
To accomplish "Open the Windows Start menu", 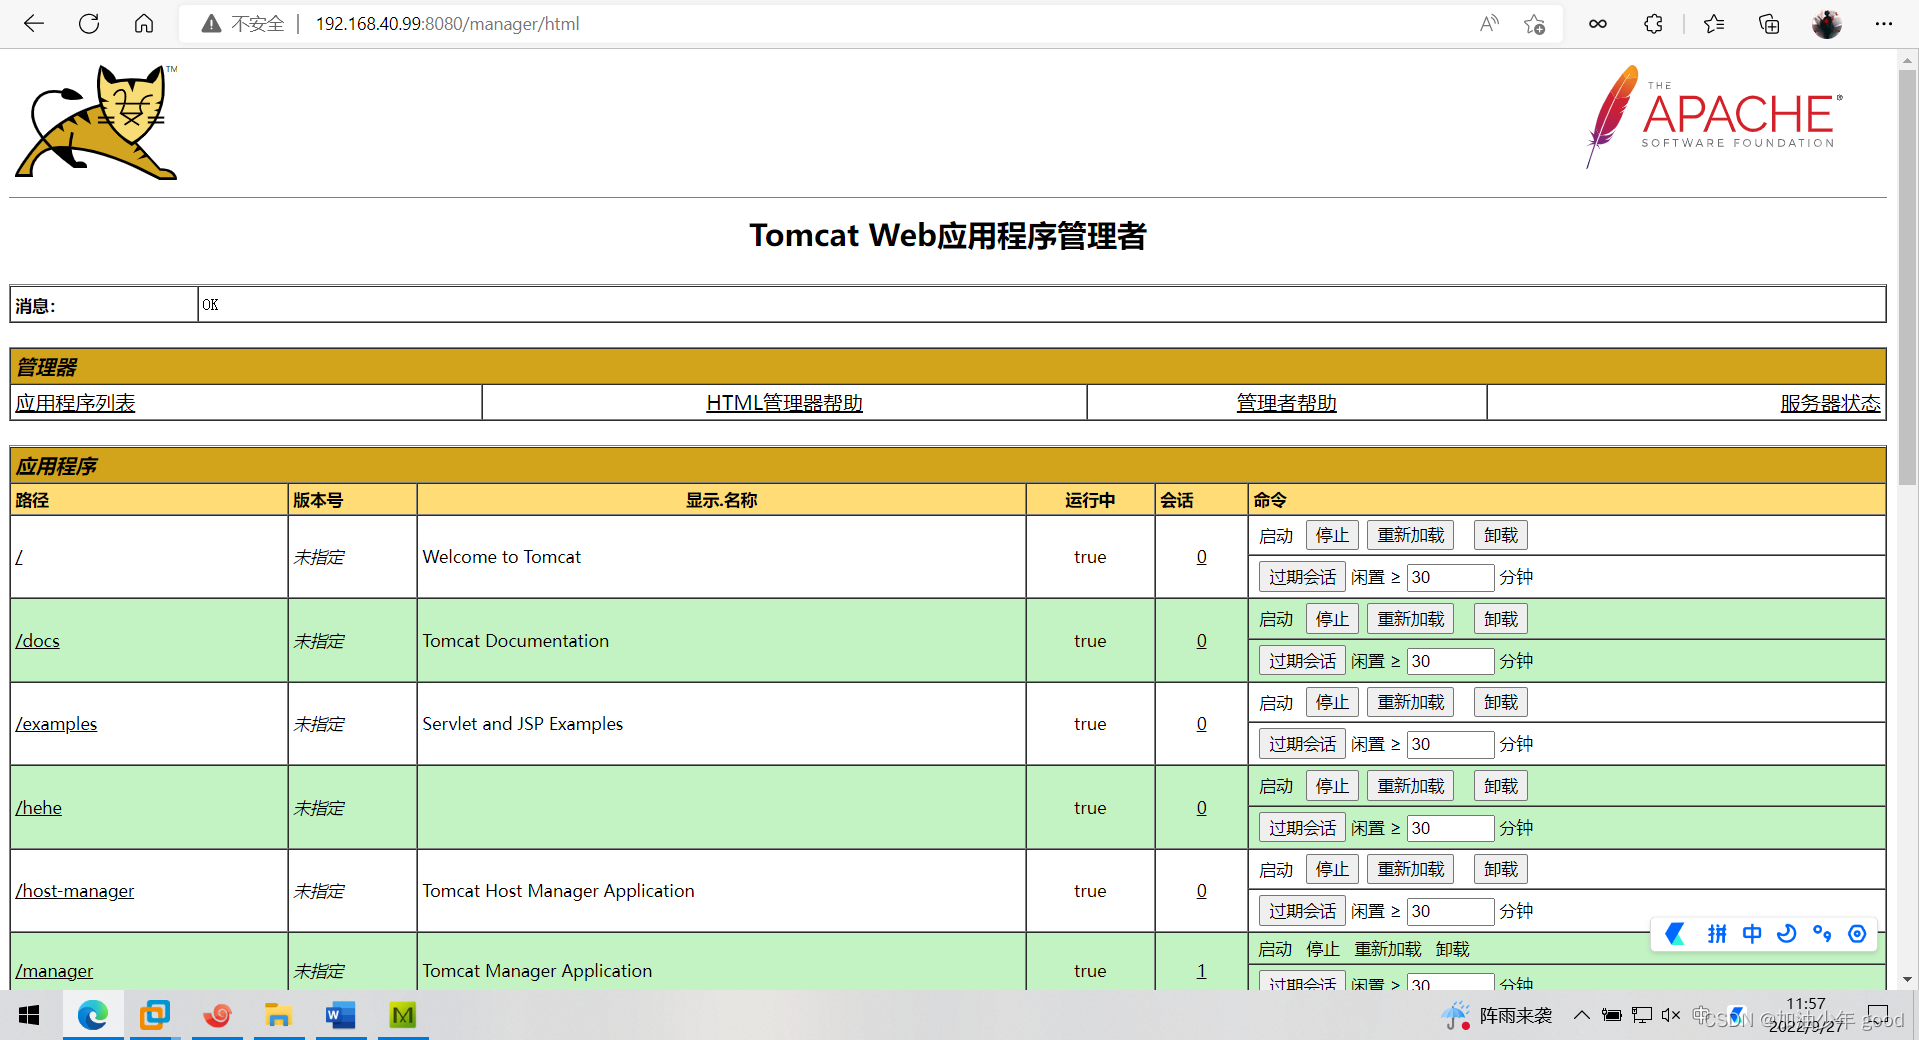I will pos(29,1016).
